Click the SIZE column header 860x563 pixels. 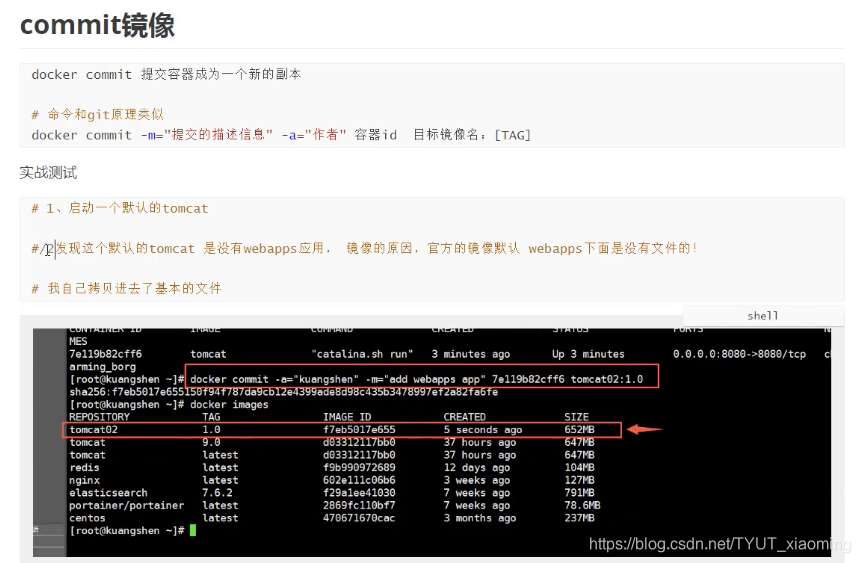click(x=576, y=417)
